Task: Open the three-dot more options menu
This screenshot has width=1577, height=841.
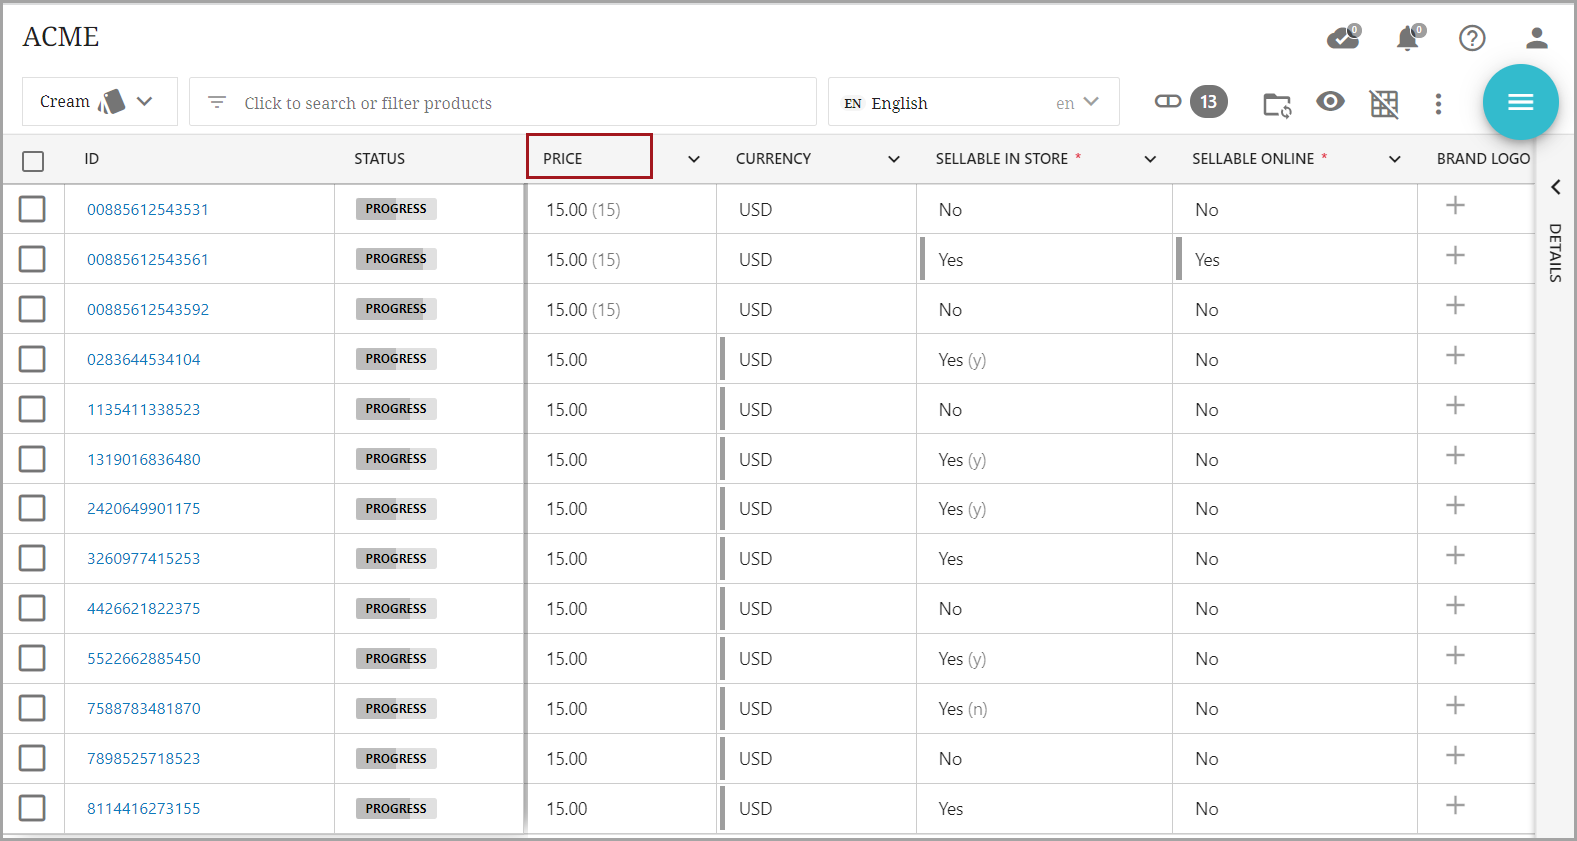Action: click(x=1438, y=103)
